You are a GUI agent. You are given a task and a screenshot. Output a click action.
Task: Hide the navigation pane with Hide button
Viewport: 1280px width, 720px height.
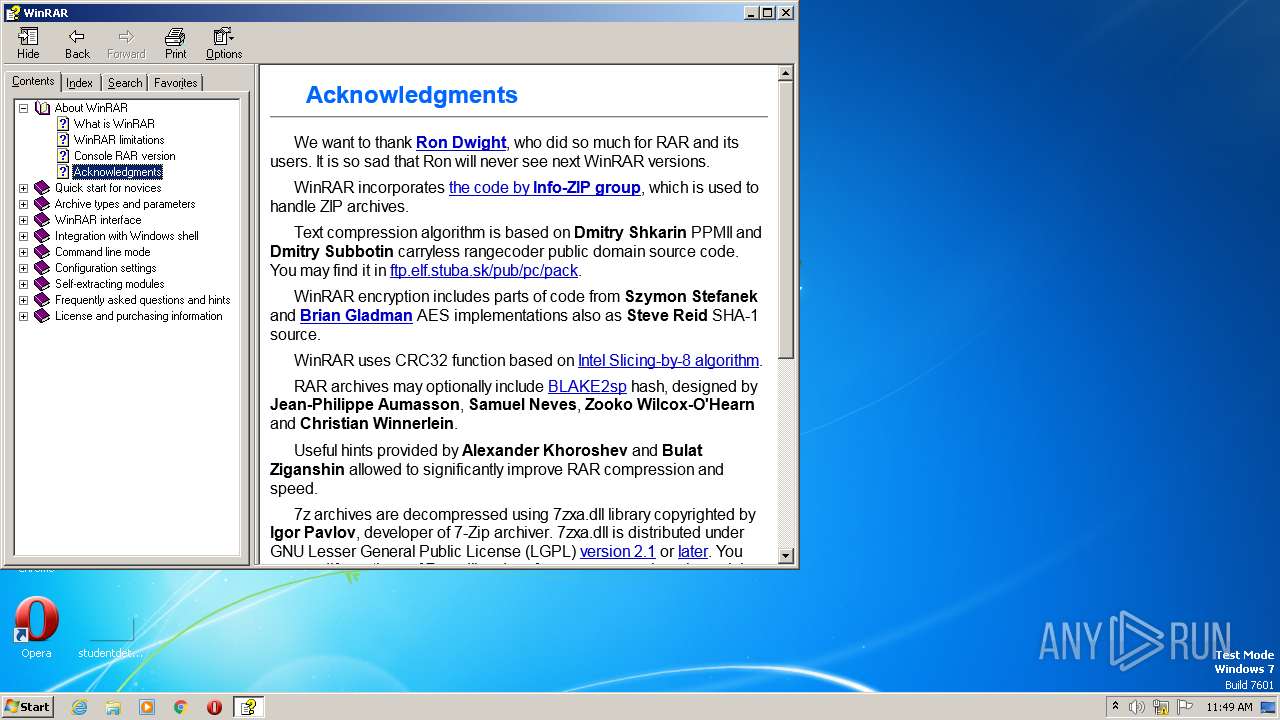(x=28, y=43)
